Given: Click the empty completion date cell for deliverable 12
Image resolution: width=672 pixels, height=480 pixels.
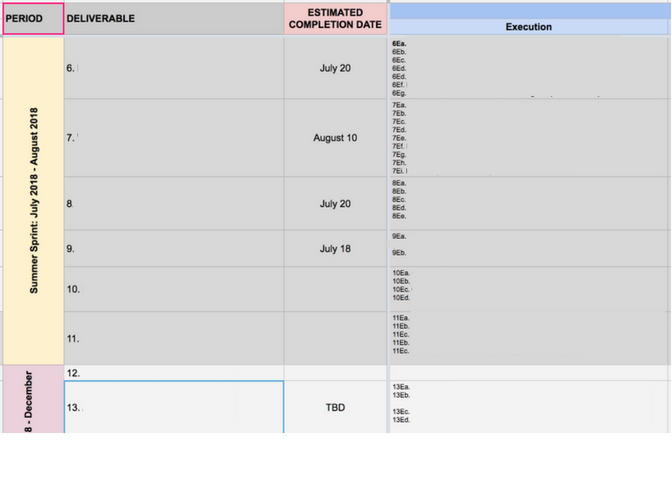Looking at the screenshot, I should coord(335,373).
